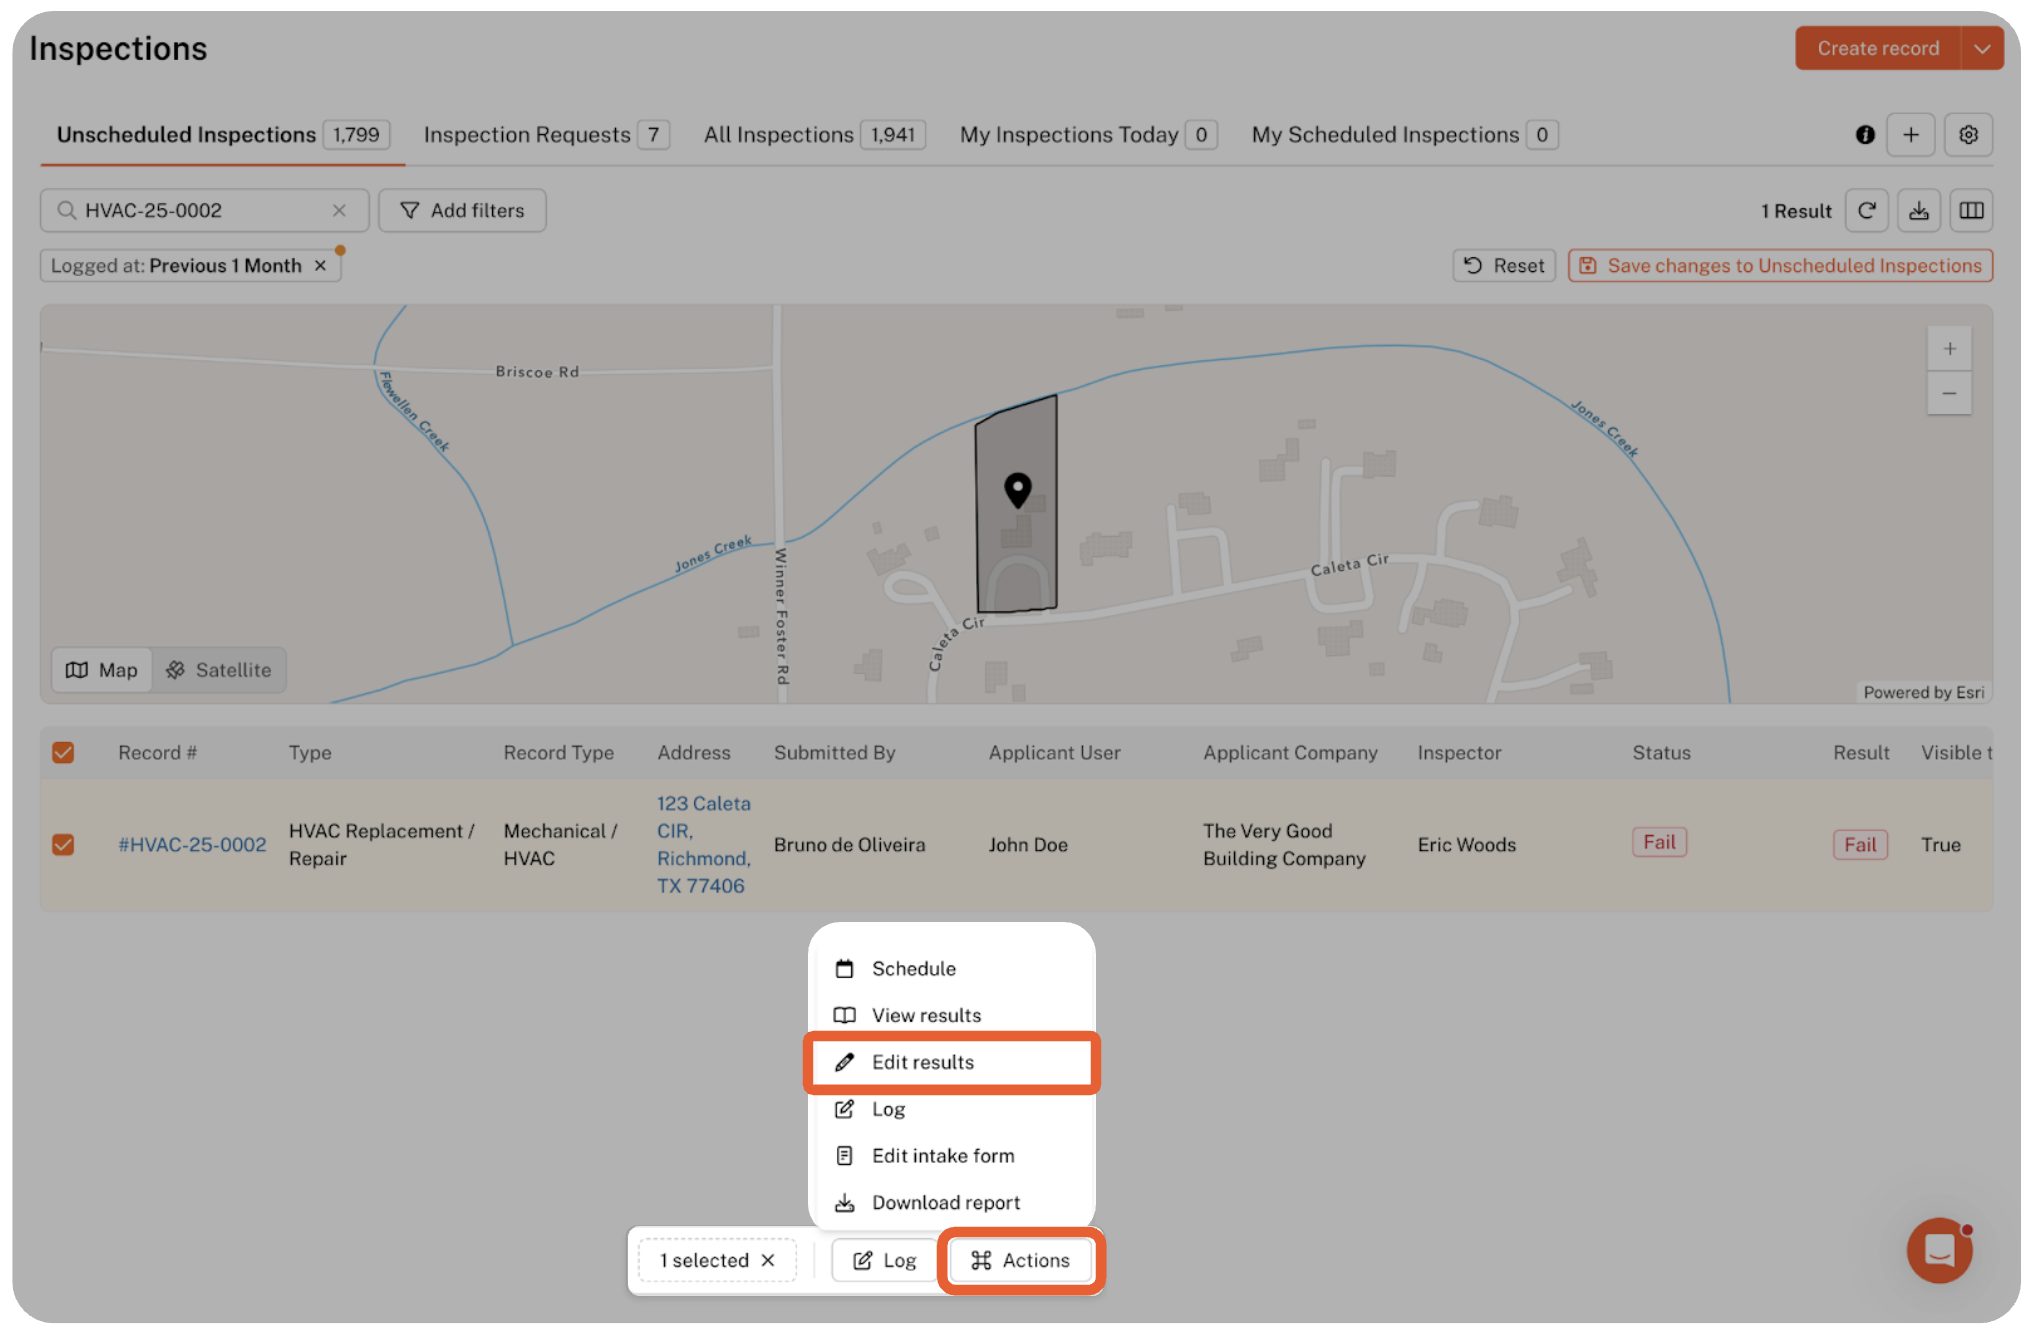Zoom out on the map
2036x1342 pixels.
click(x=1949, y=394)
